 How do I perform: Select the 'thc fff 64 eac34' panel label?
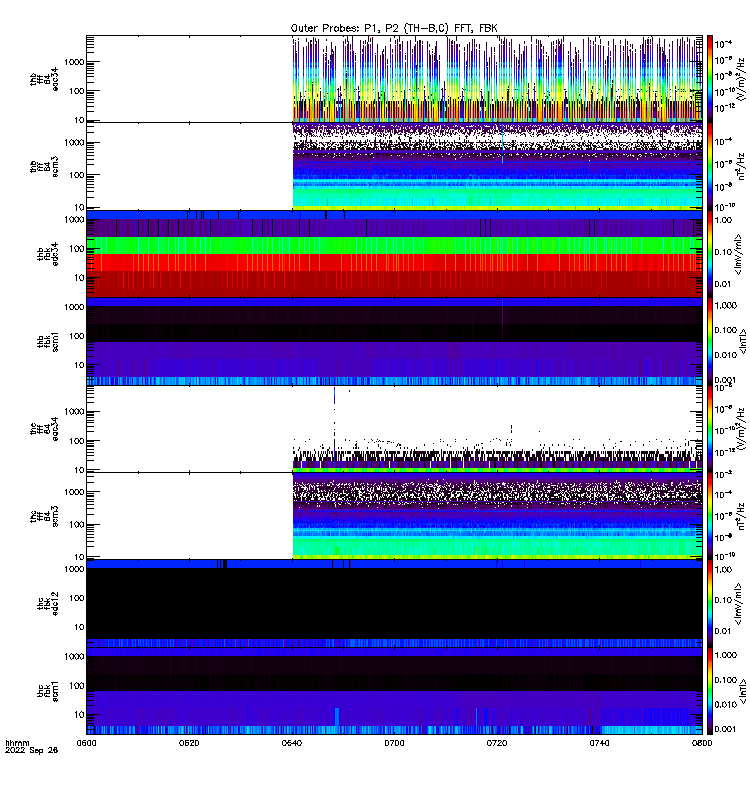point(44,429)
